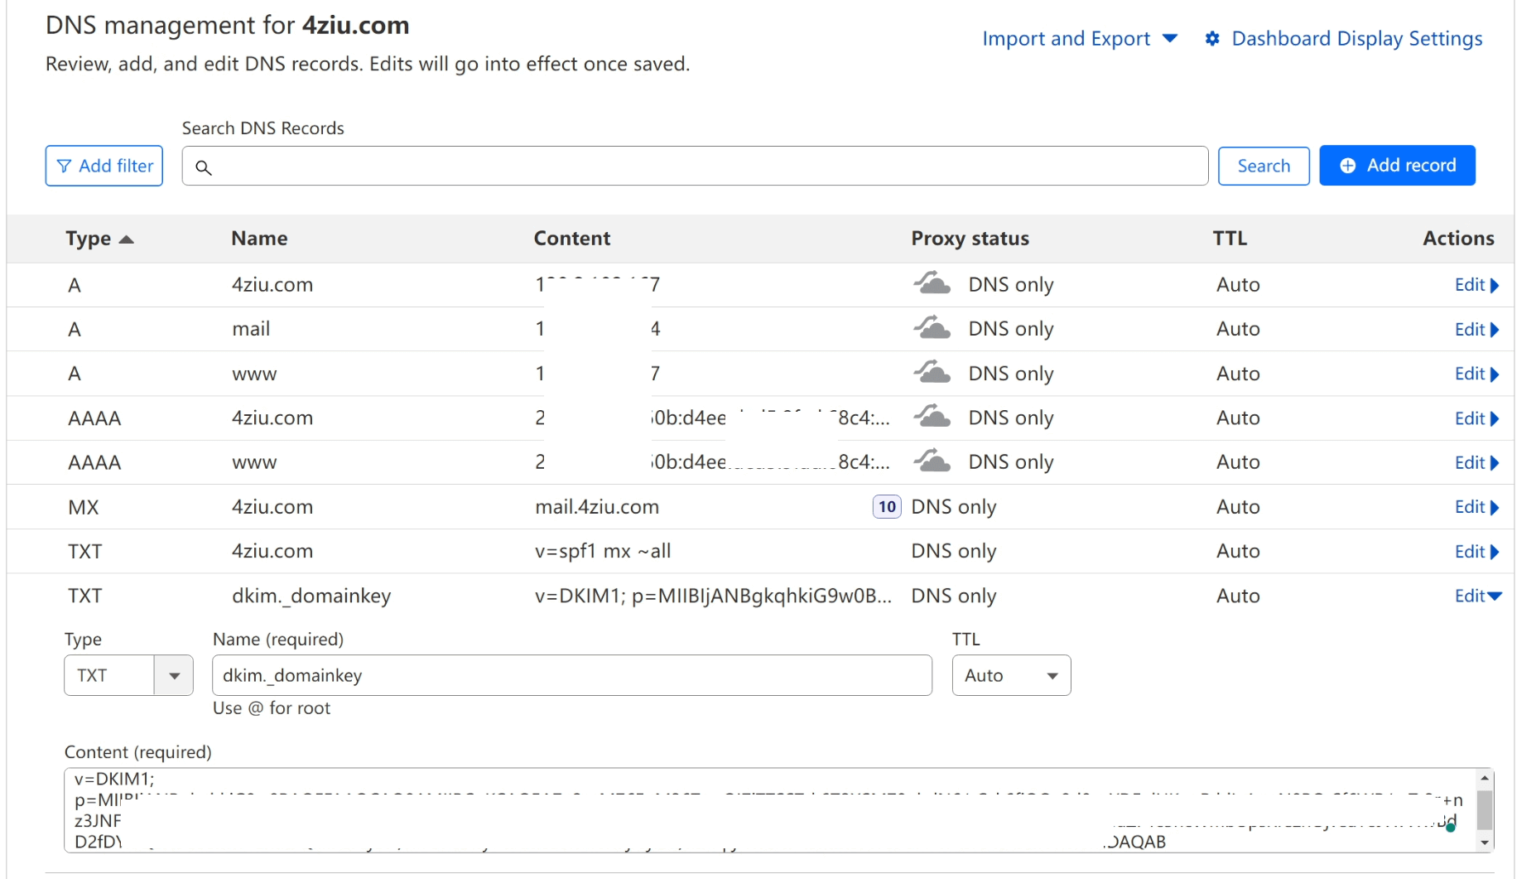Click the Name column header
1536x879 pixels.
point(259,239)
